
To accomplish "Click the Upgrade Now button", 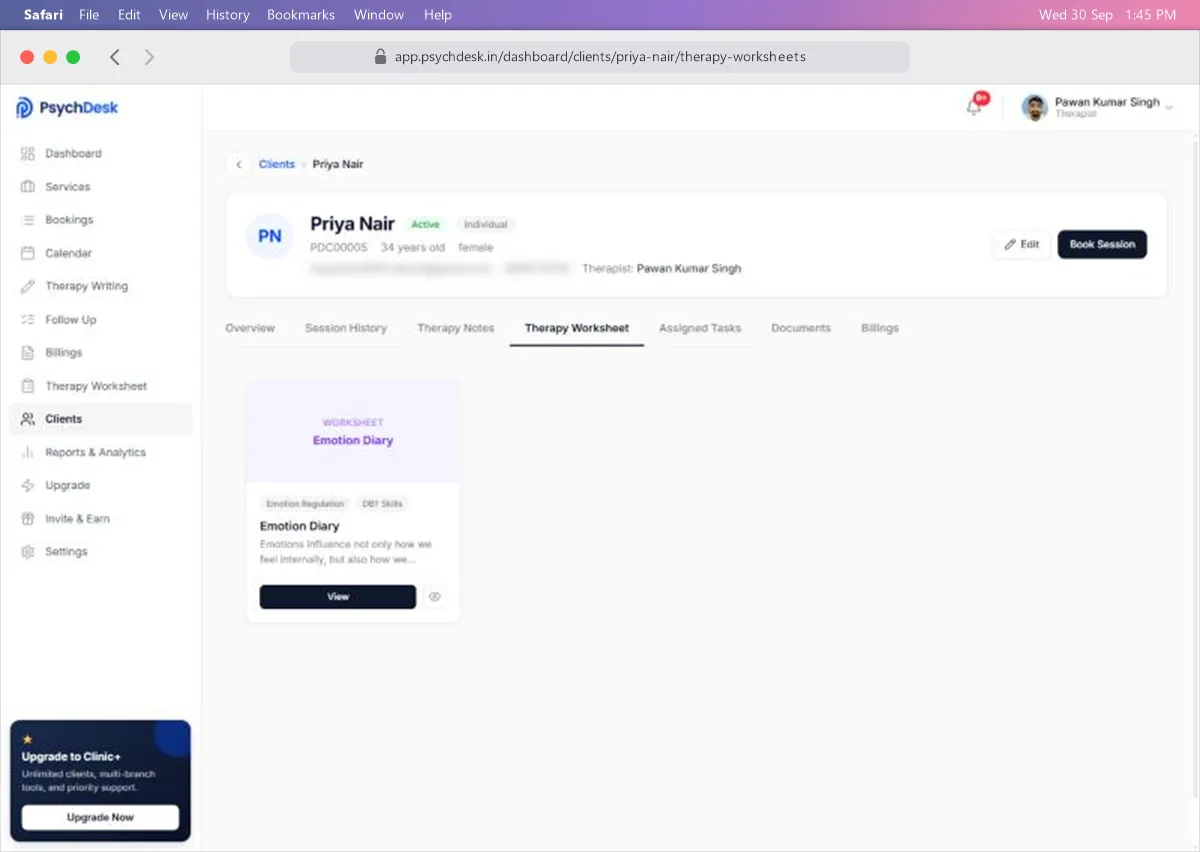I will [100, 817].
